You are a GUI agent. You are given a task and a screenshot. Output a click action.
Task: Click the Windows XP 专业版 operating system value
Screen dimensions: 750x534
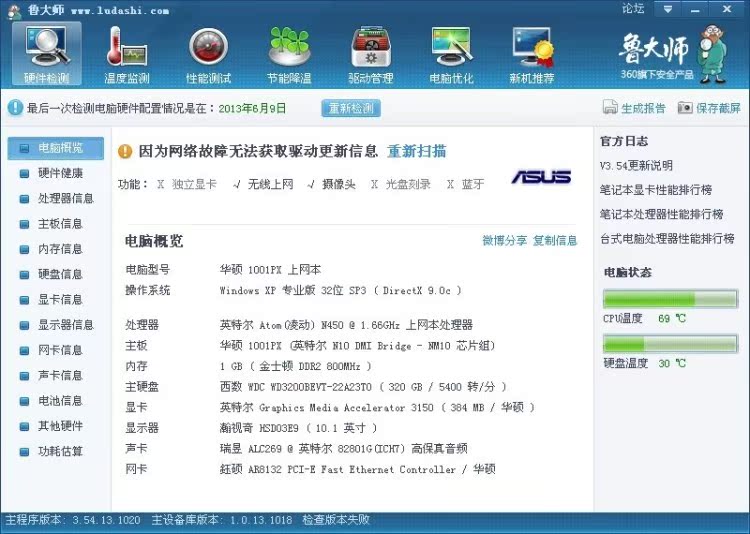(x=341, y=290)
